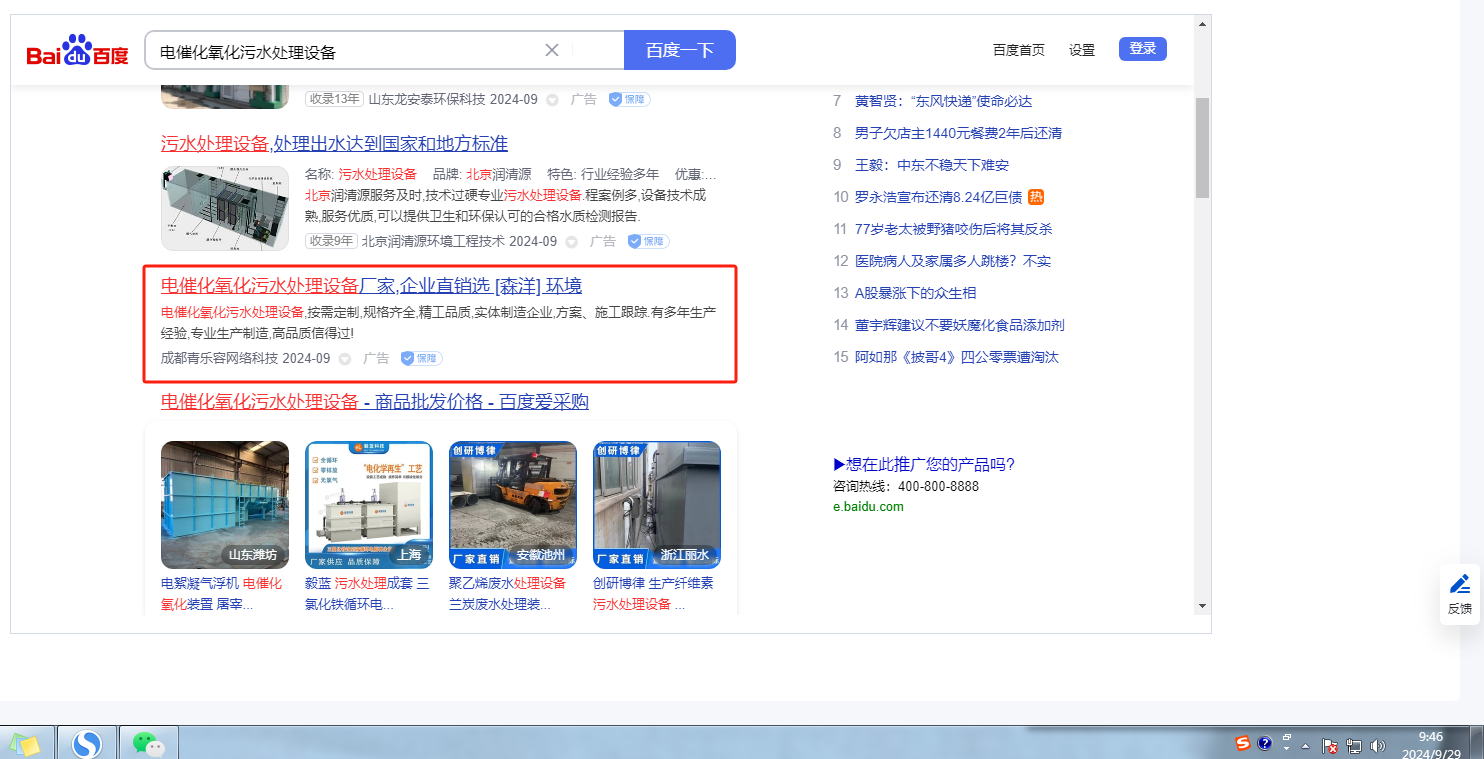Expand the arrow beside 北京润清源环境工程技术 2024-09
1484x759 pixels.
tap(571, 241)
